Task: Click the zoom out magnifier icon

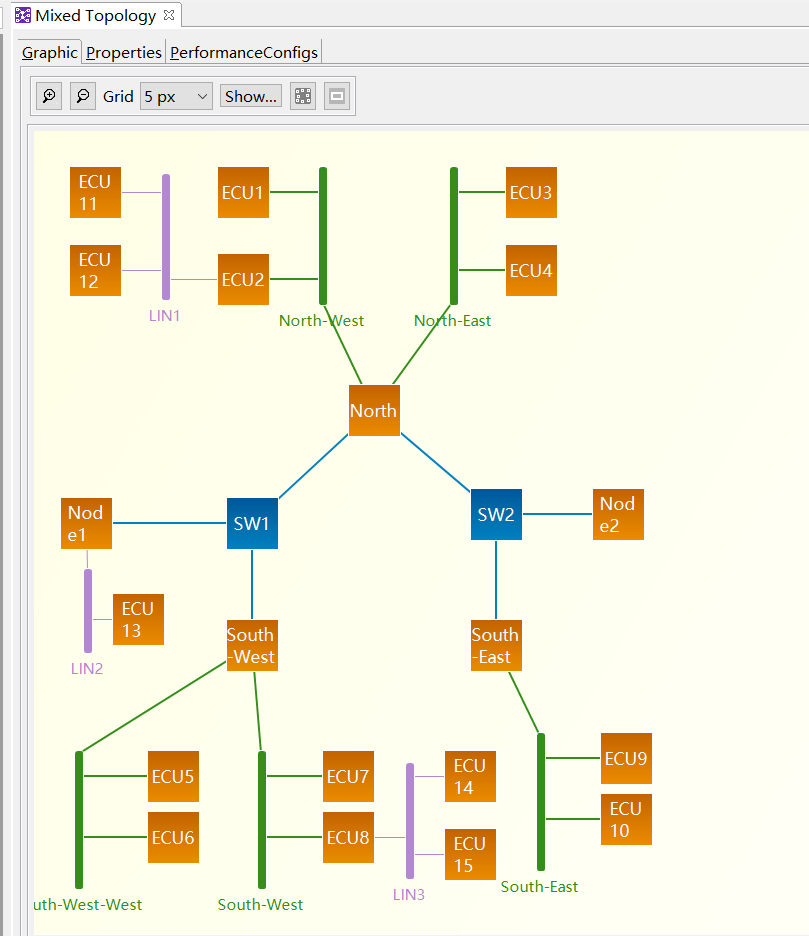Action: point(83,96)
